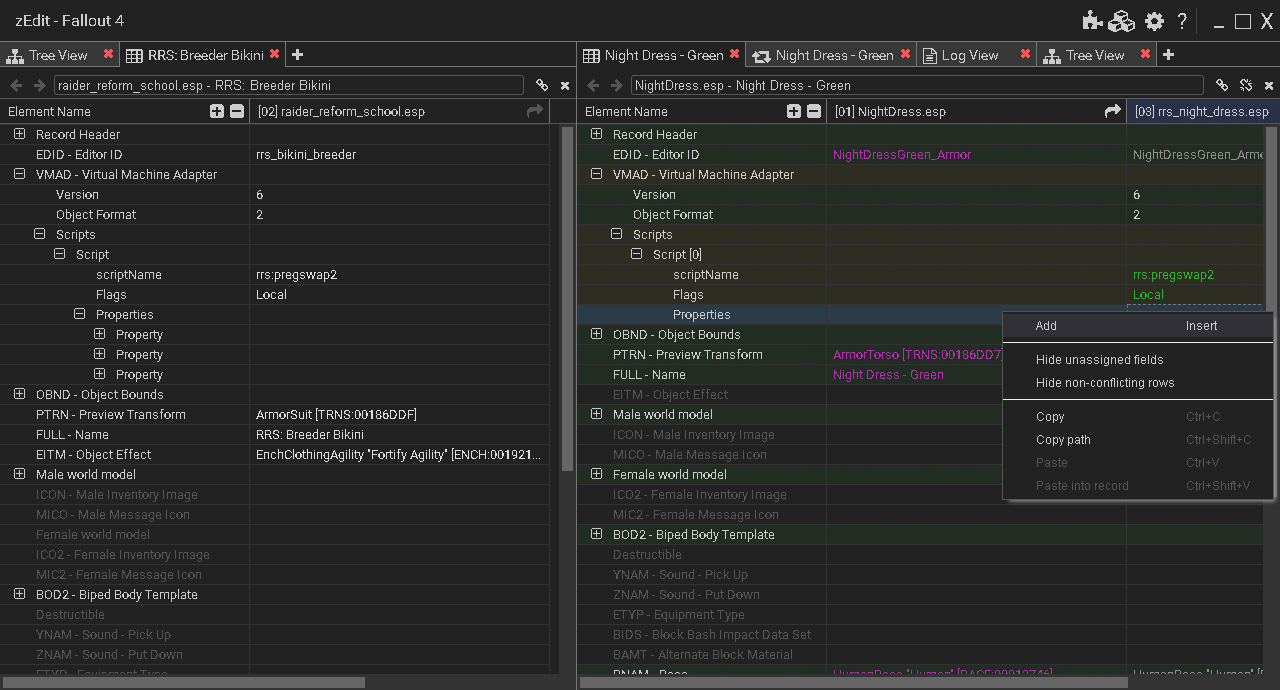
Task: Click right pane NightDress.esp path field
Action: click(916, 86)
